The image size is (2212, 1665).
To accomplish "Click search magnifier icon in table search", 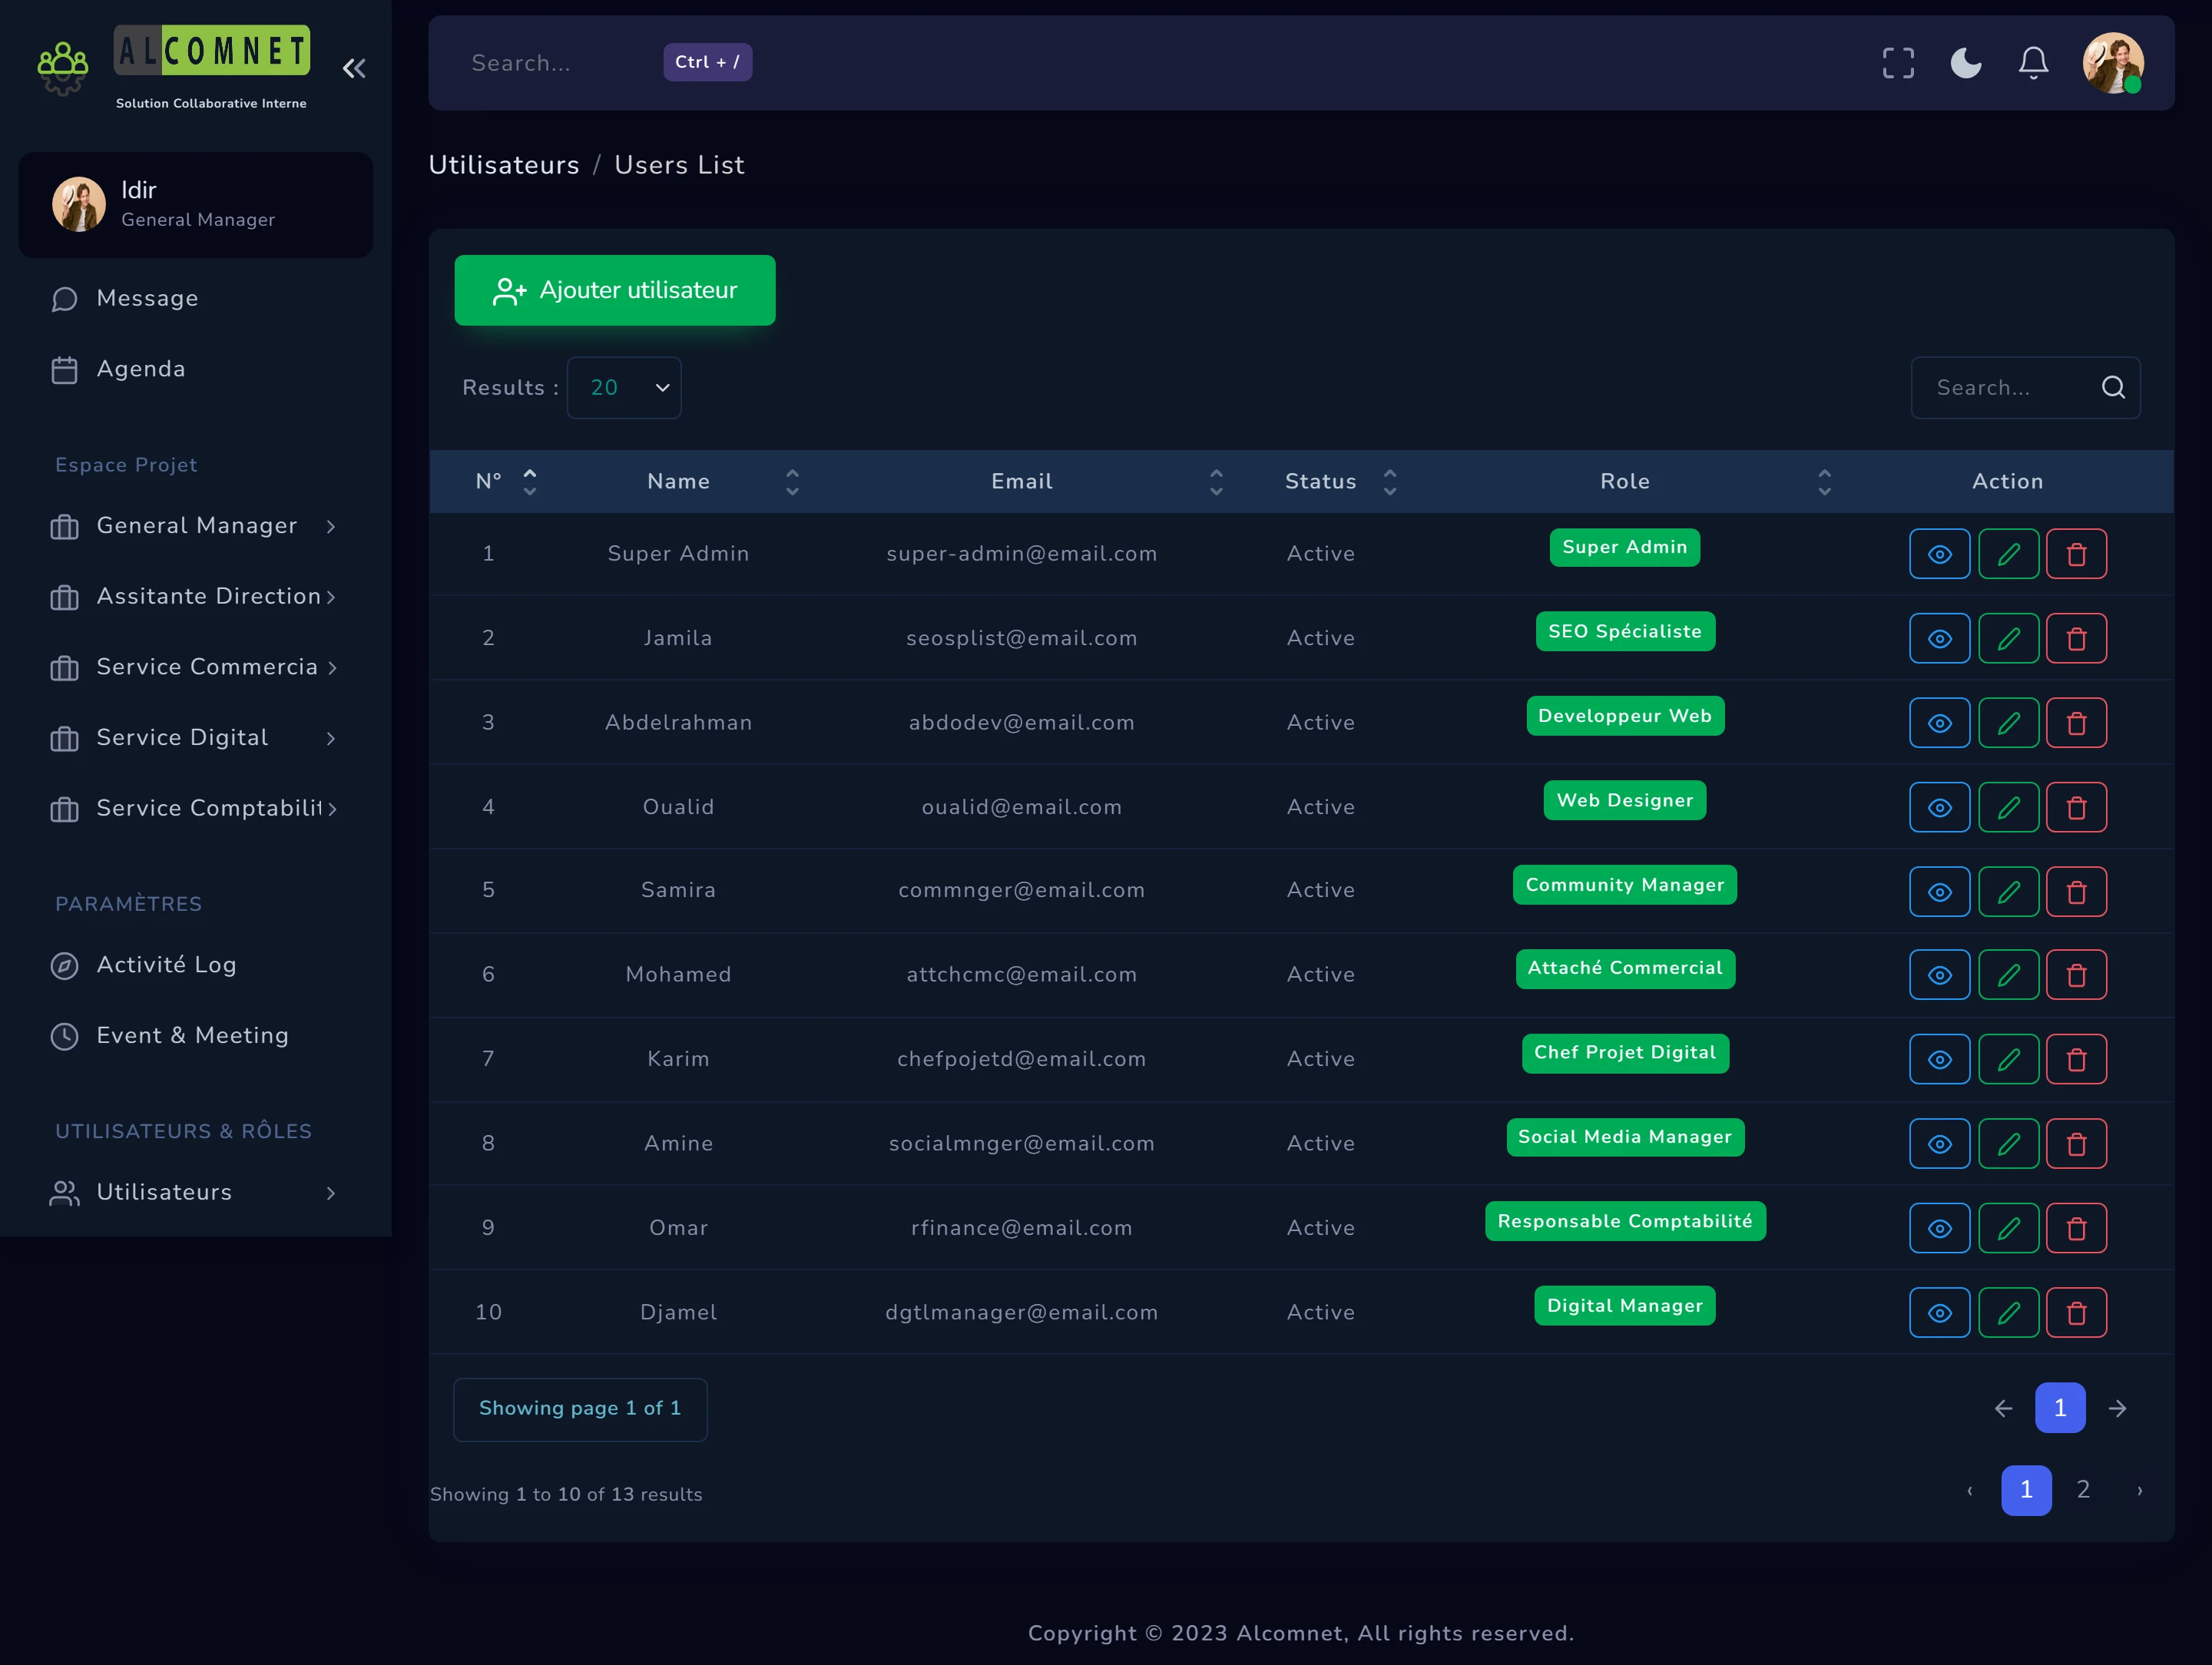I will tap(2112, 388).
